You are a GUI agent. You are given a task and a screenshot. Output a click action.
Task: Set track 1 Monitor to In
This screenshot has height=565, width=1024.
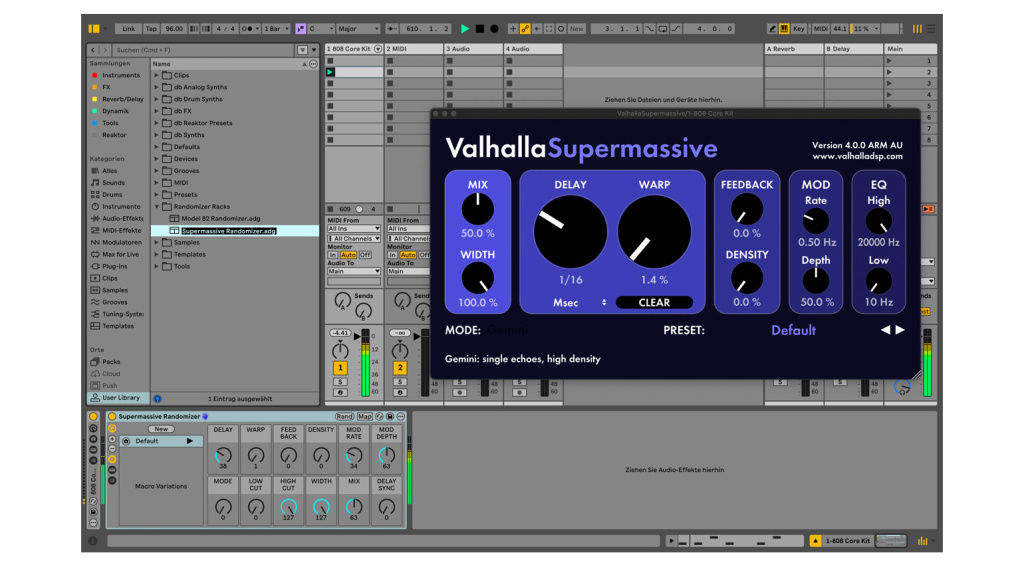pos(332,255)
